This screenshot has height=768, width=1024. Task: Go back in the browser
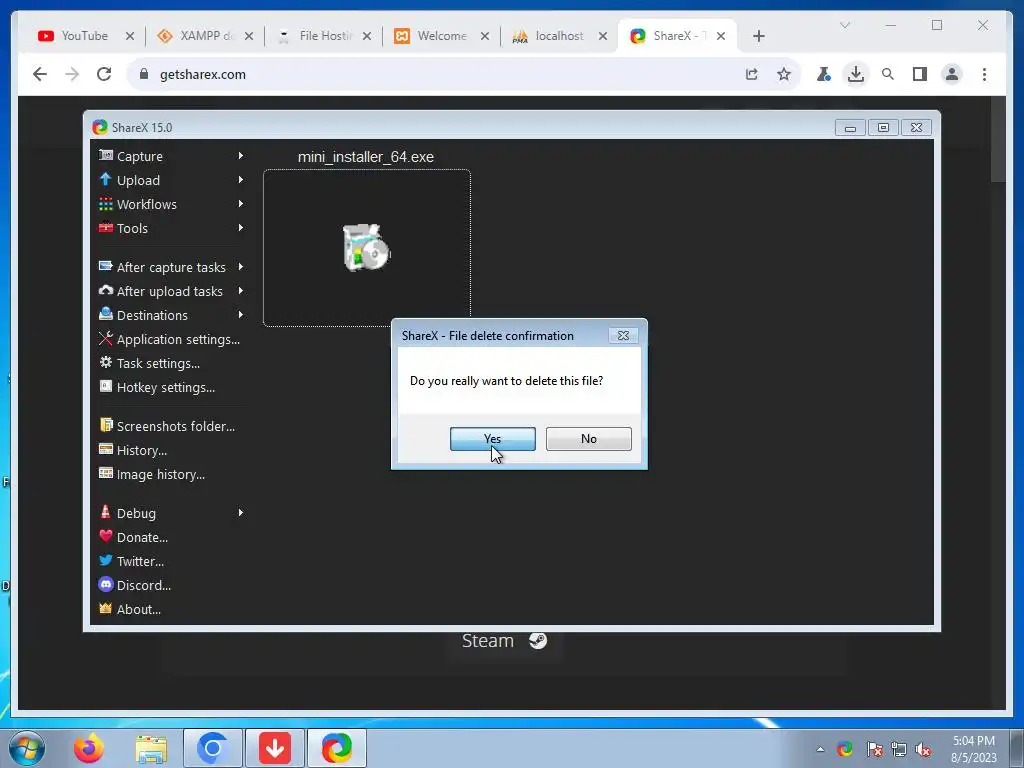click(x=40, y=74)
